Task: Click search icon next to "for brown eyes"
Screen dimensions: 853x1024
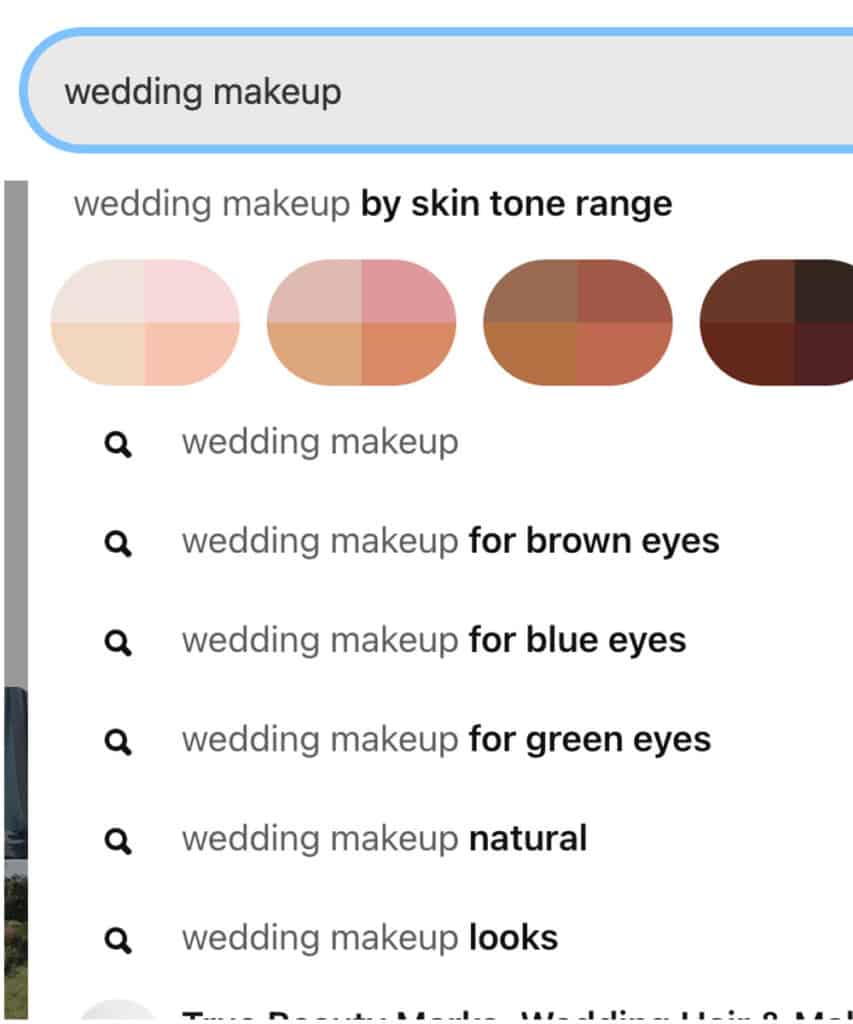Action: pos(118,543)
